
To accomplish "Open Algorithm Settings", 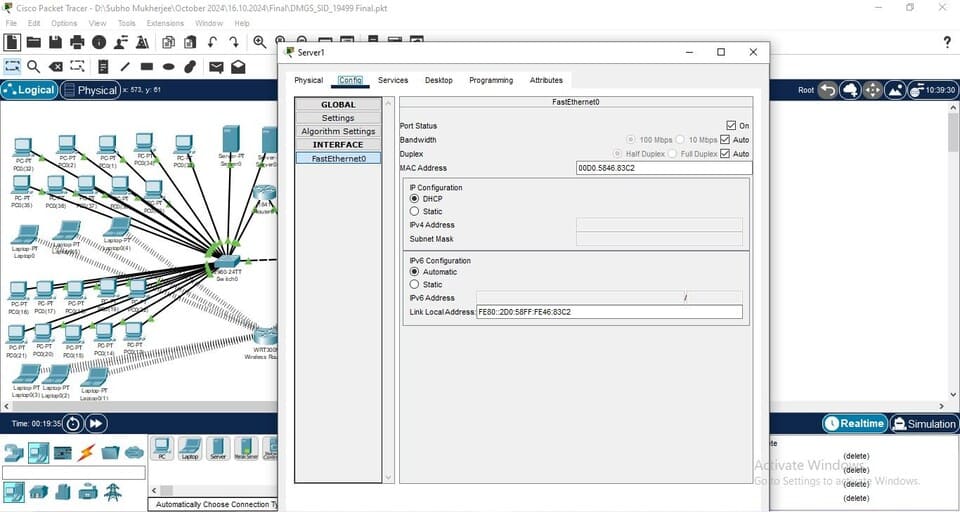I will [338, 132].
